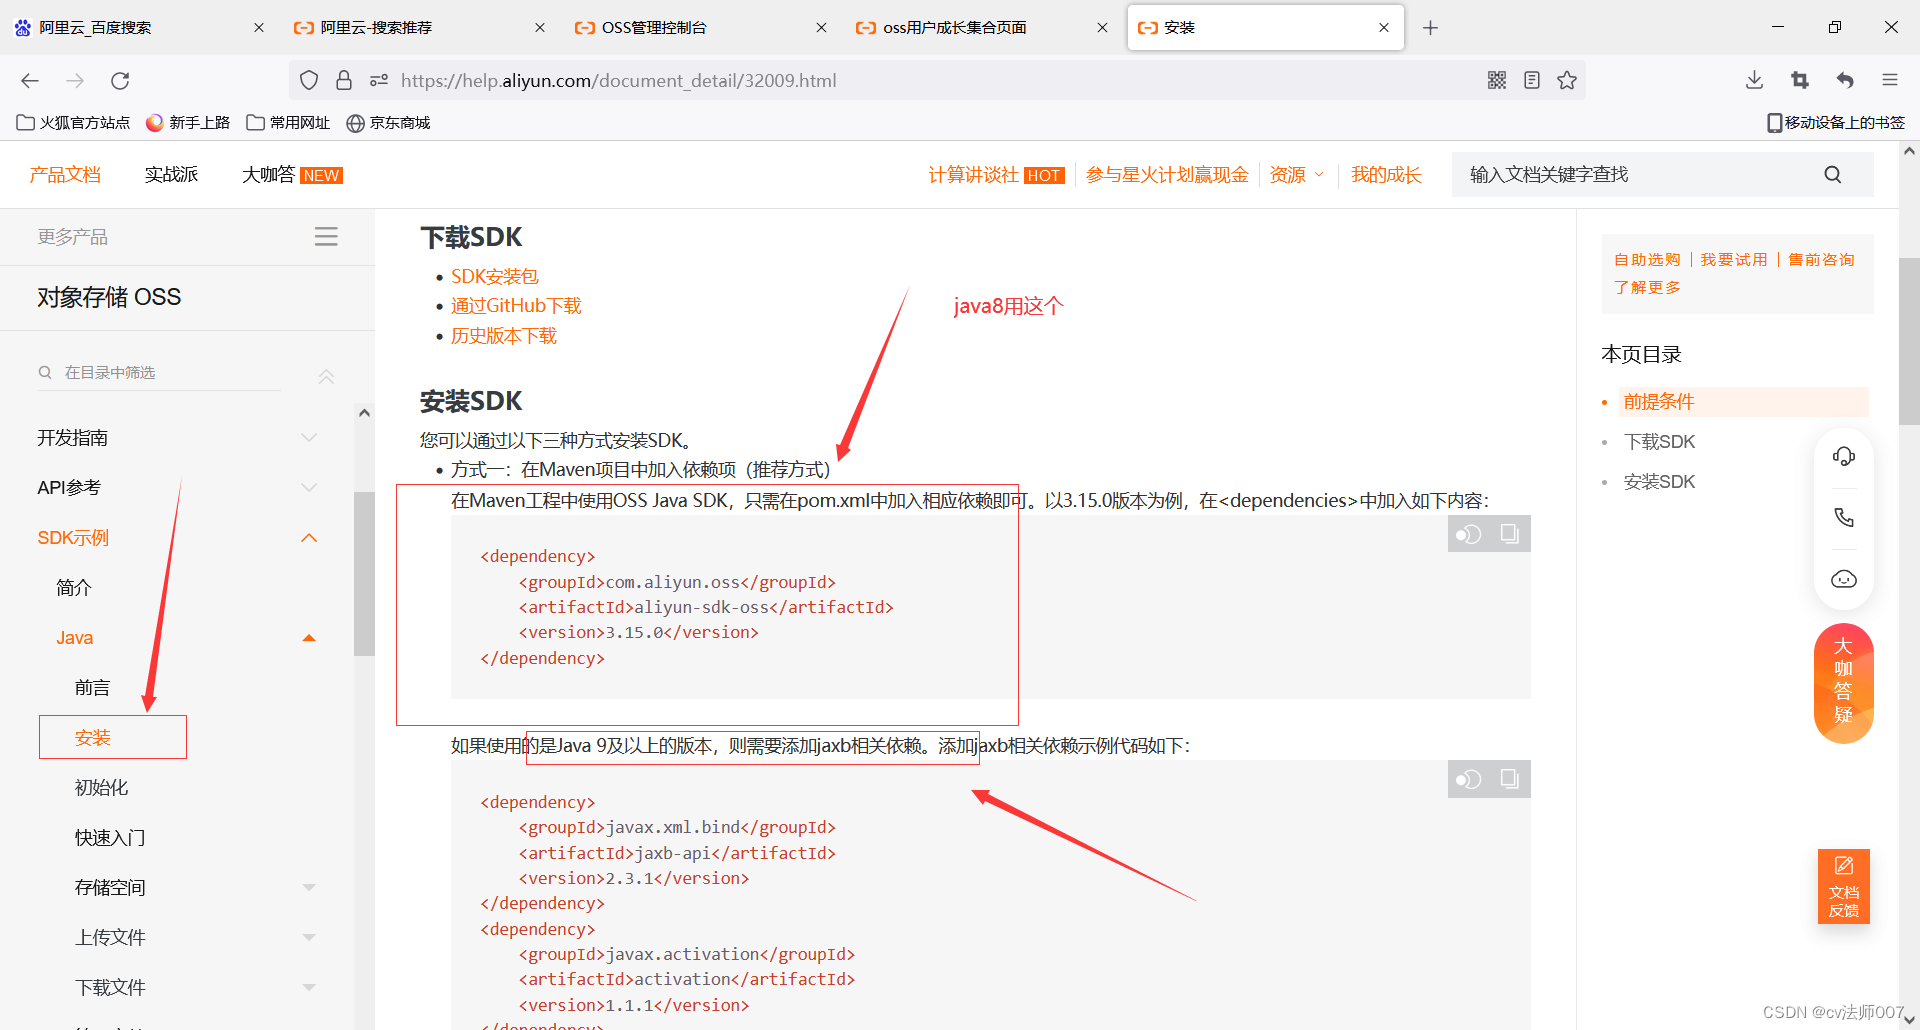The width and height of the screenshot is (1920, 1030).
Task: Open the 历史版本下载 link
Action: tap(503, 336)
